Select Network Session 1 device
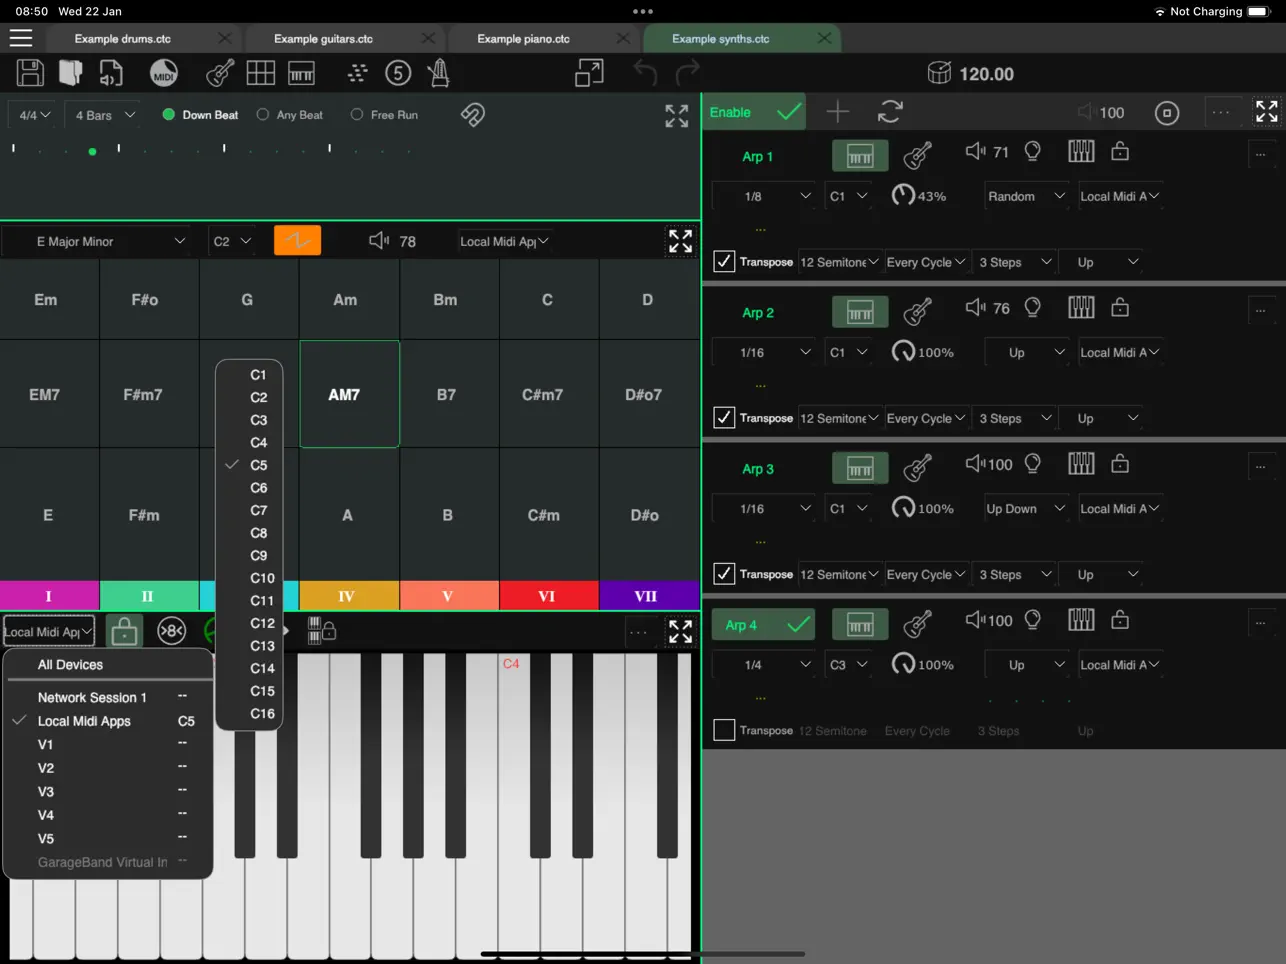 click(x=108, y=697)
